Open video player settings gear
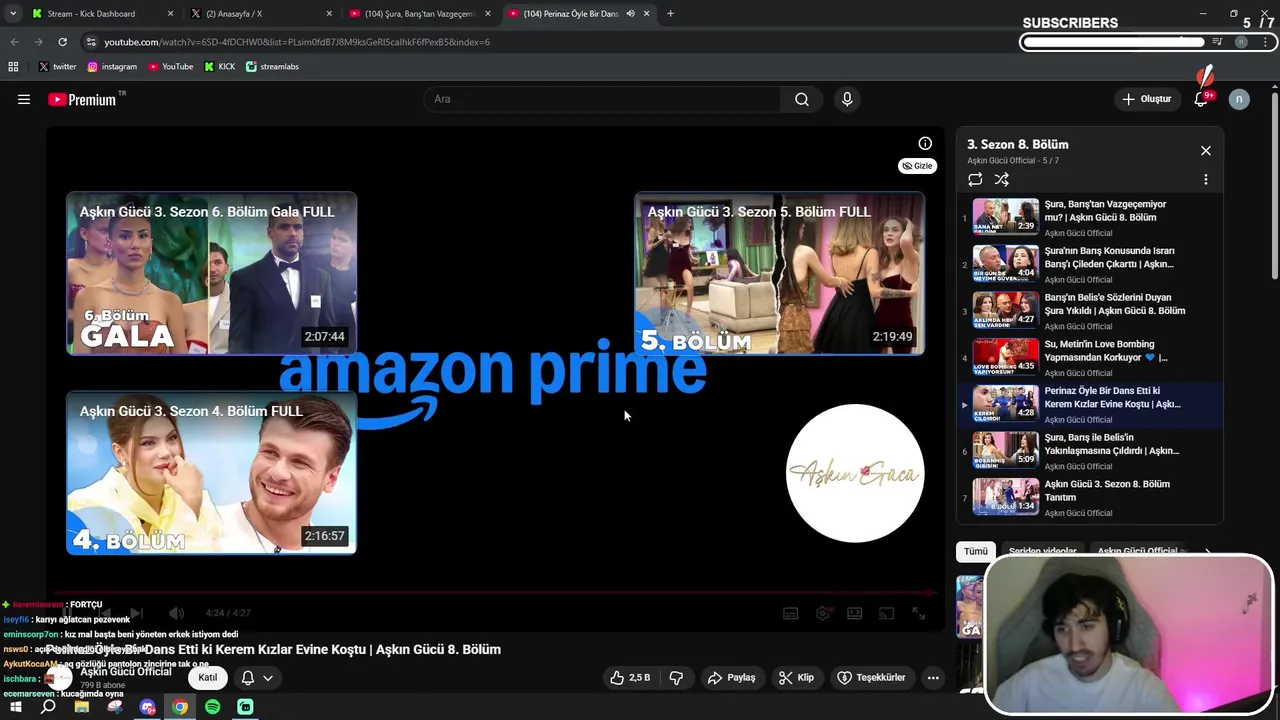The image size is (1280, 720). point(823,614)
